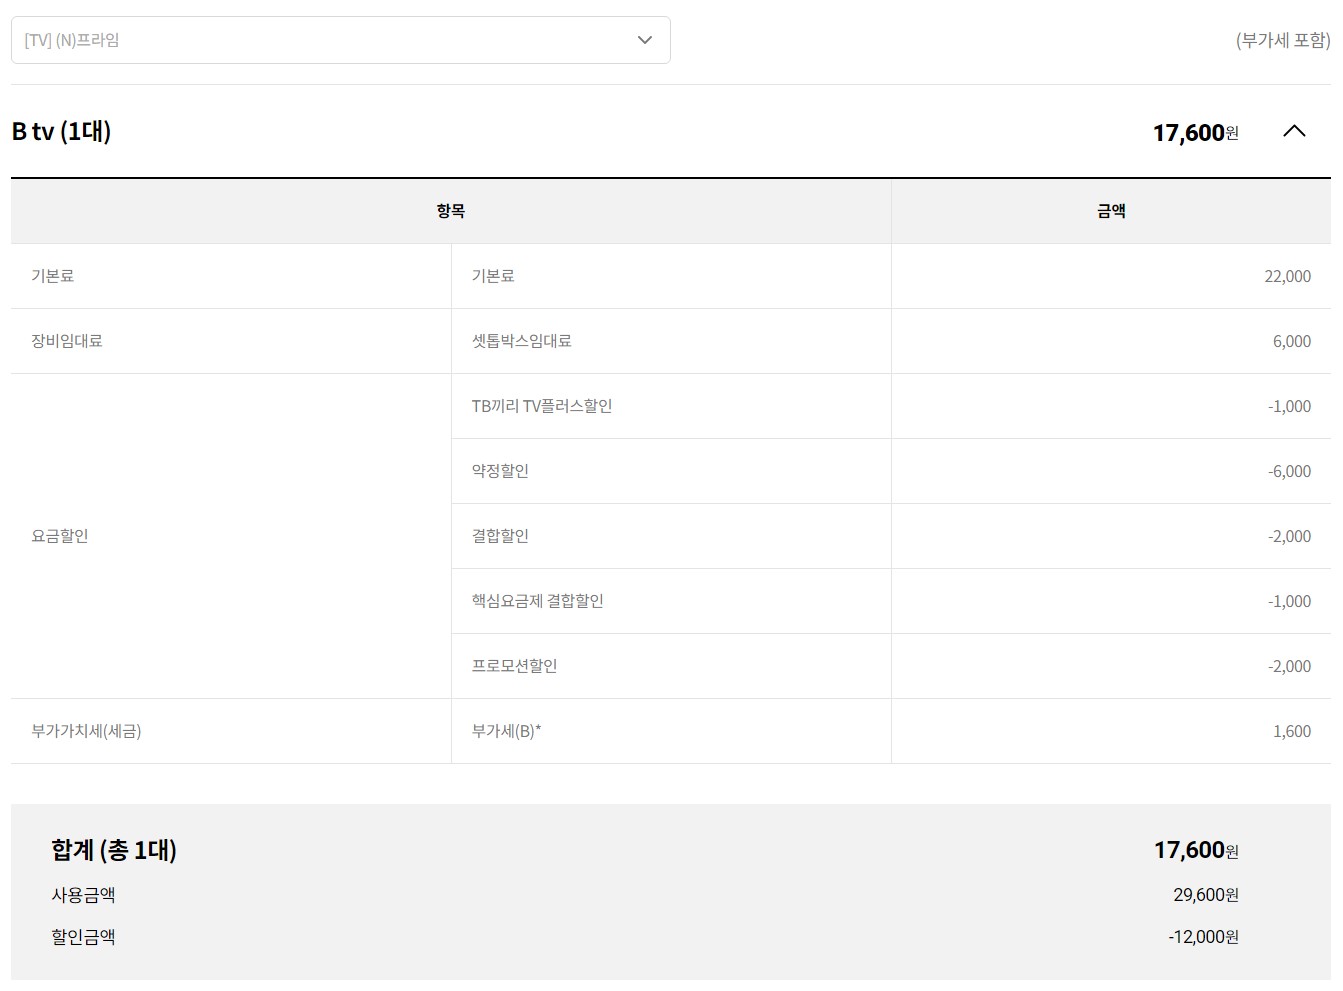Click the (부가세 포함) note

click(1283, 40)
